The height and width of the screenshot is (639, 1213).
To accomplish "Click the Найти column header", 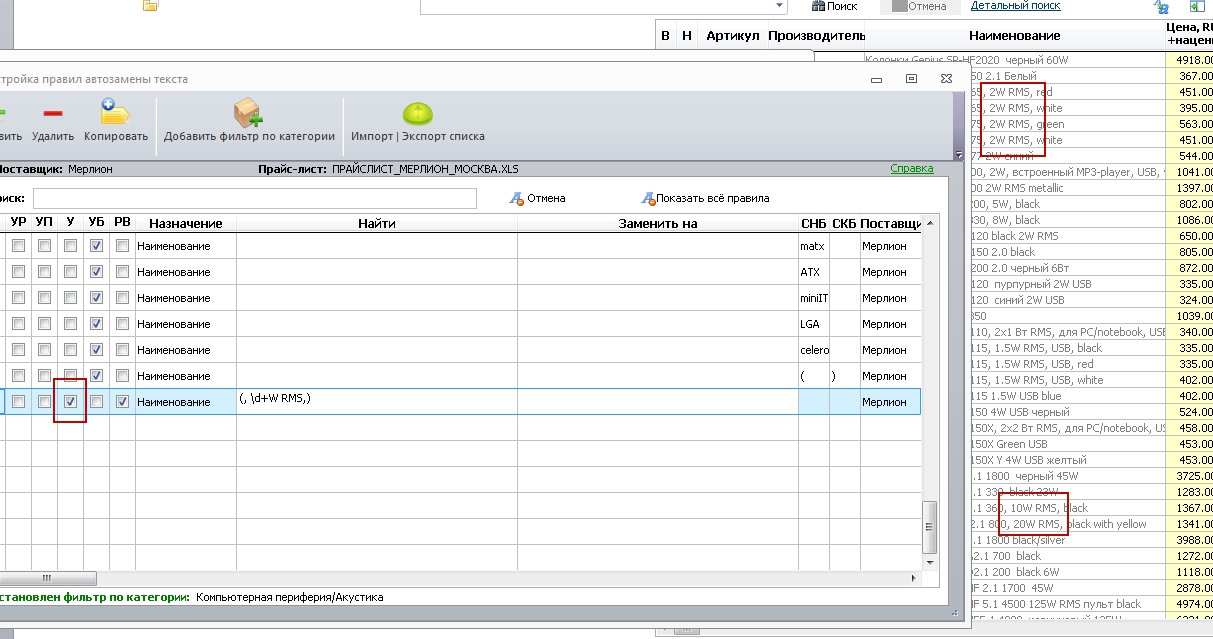I will [x=377, y=223].
